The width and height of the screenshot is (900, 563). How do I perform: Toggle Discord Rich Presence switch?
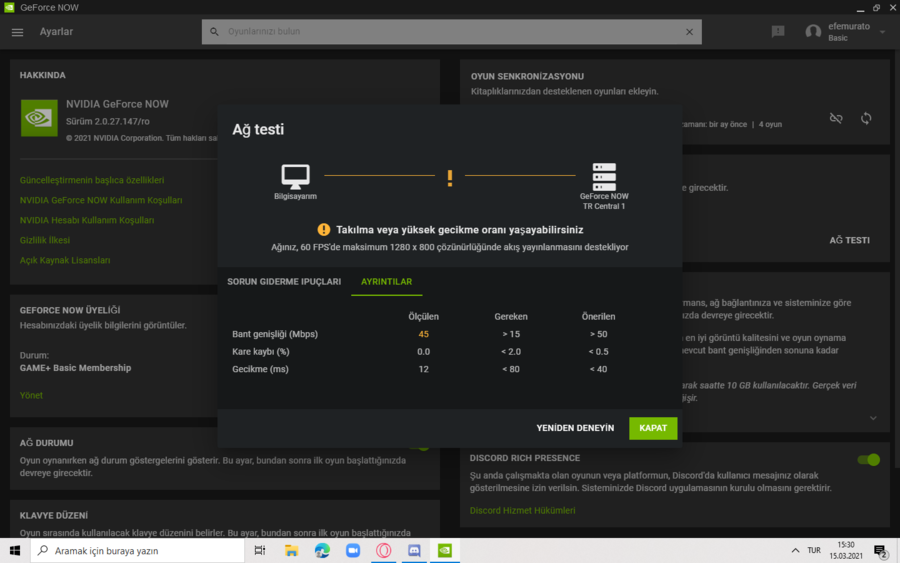point(868,460)
